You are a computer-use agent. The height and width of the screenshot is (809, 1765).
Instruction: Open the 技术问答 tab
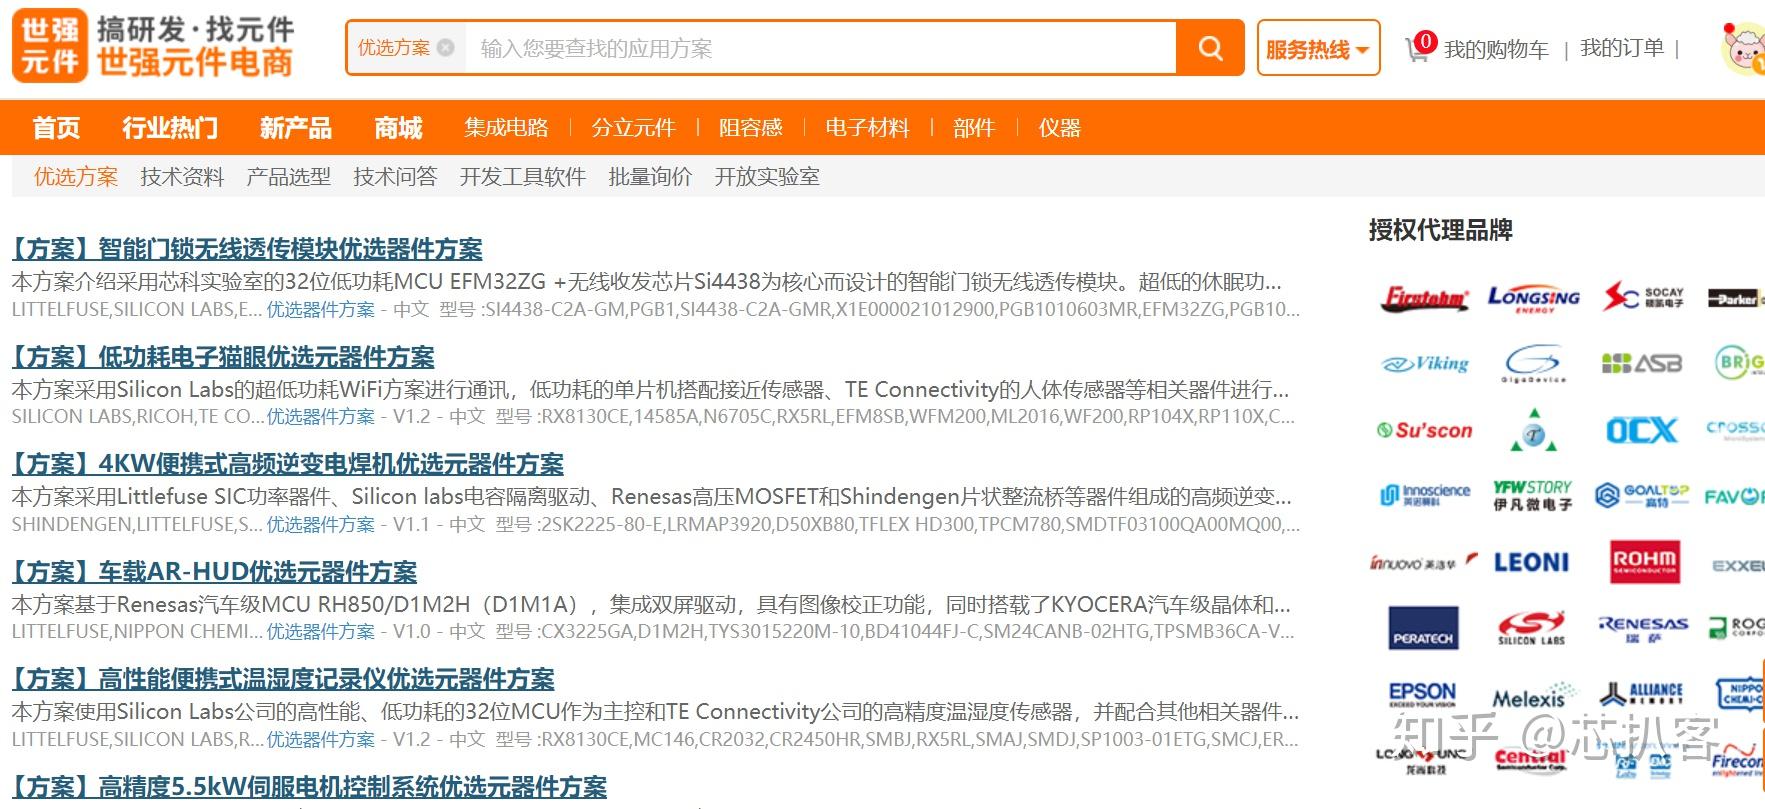(x=395, y=177)
